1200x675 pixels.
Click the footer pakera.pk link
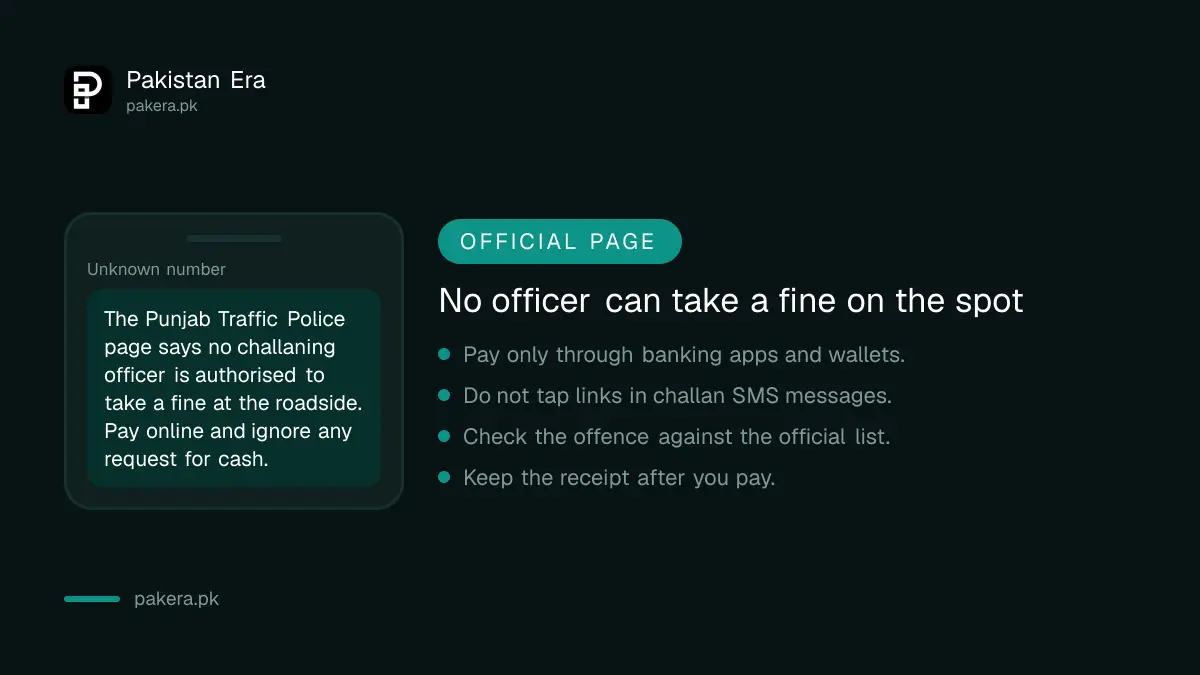point(176,599)
